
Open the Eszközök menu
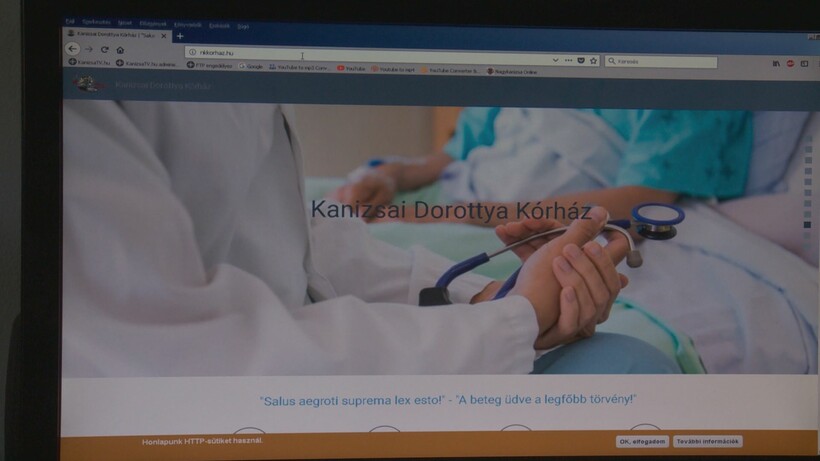point(219,25)
